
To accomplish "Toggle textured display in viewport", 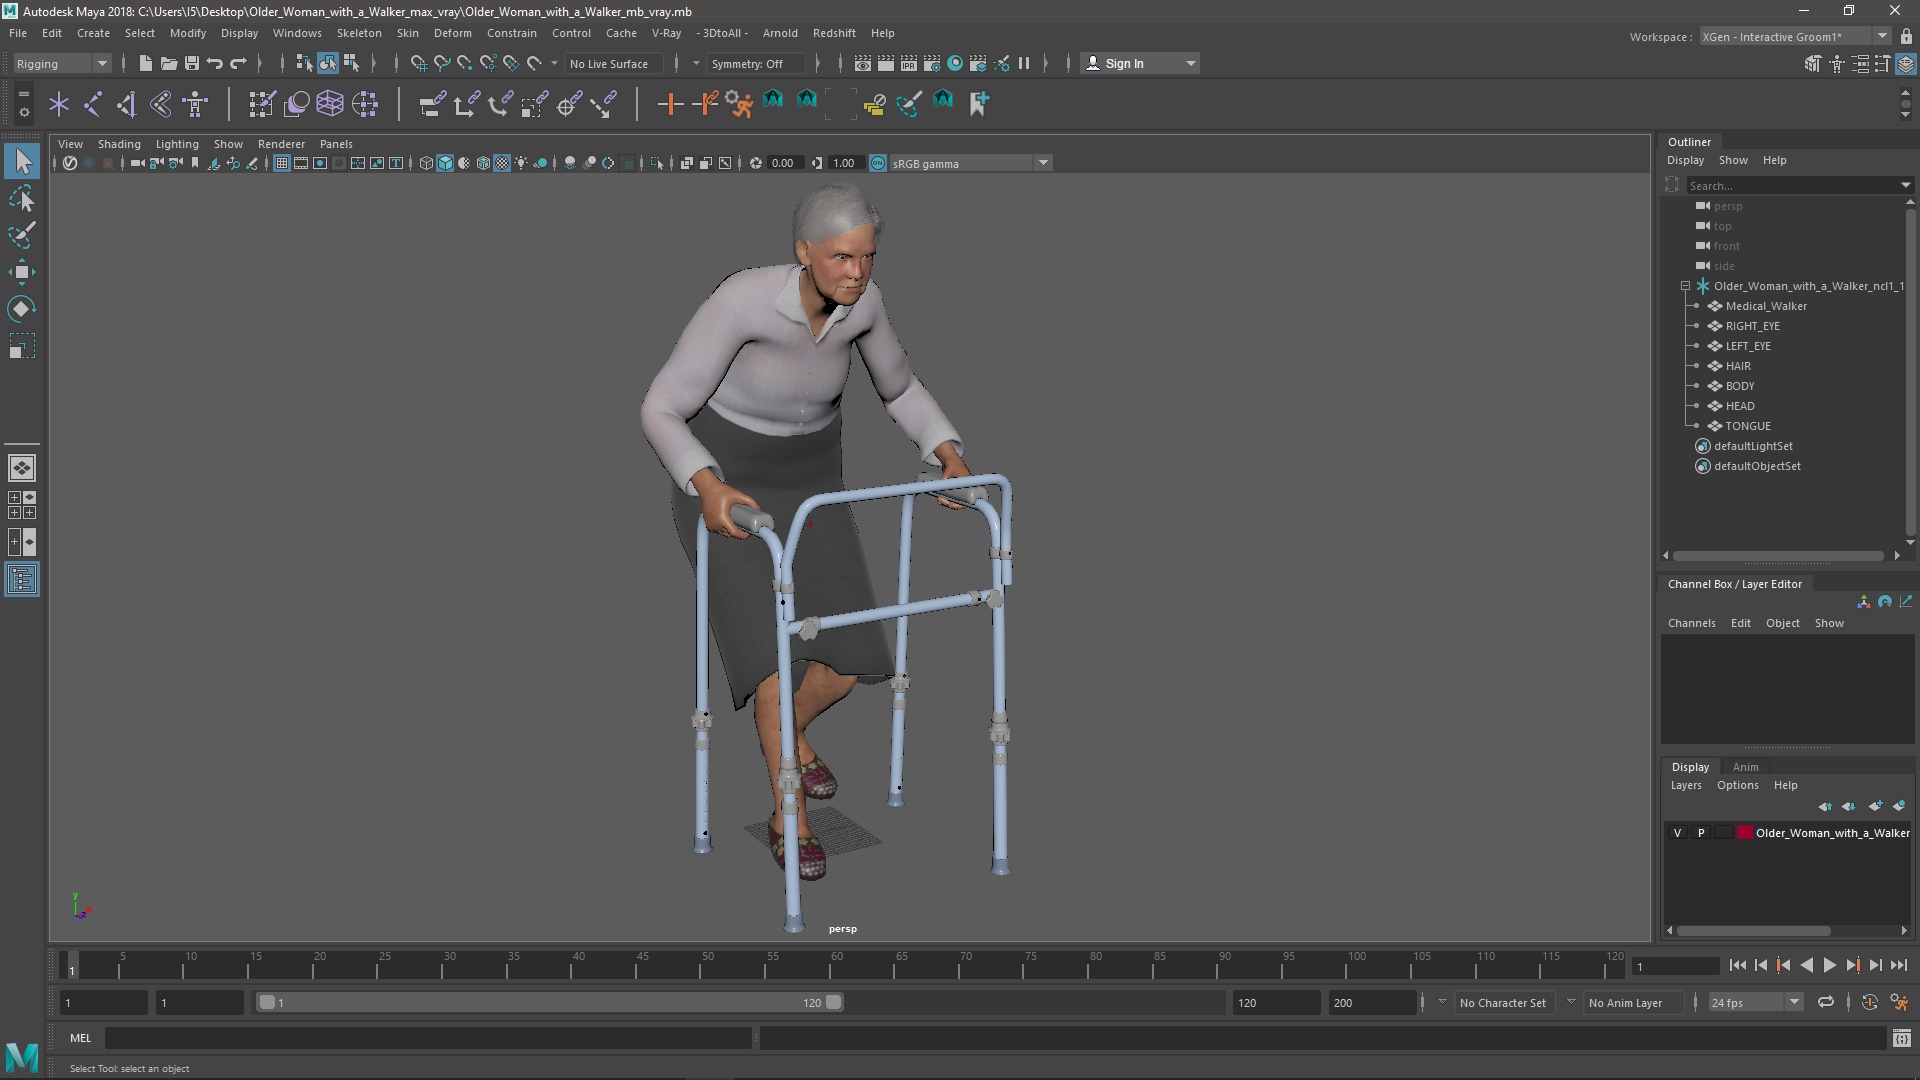I will coord(502,163).
